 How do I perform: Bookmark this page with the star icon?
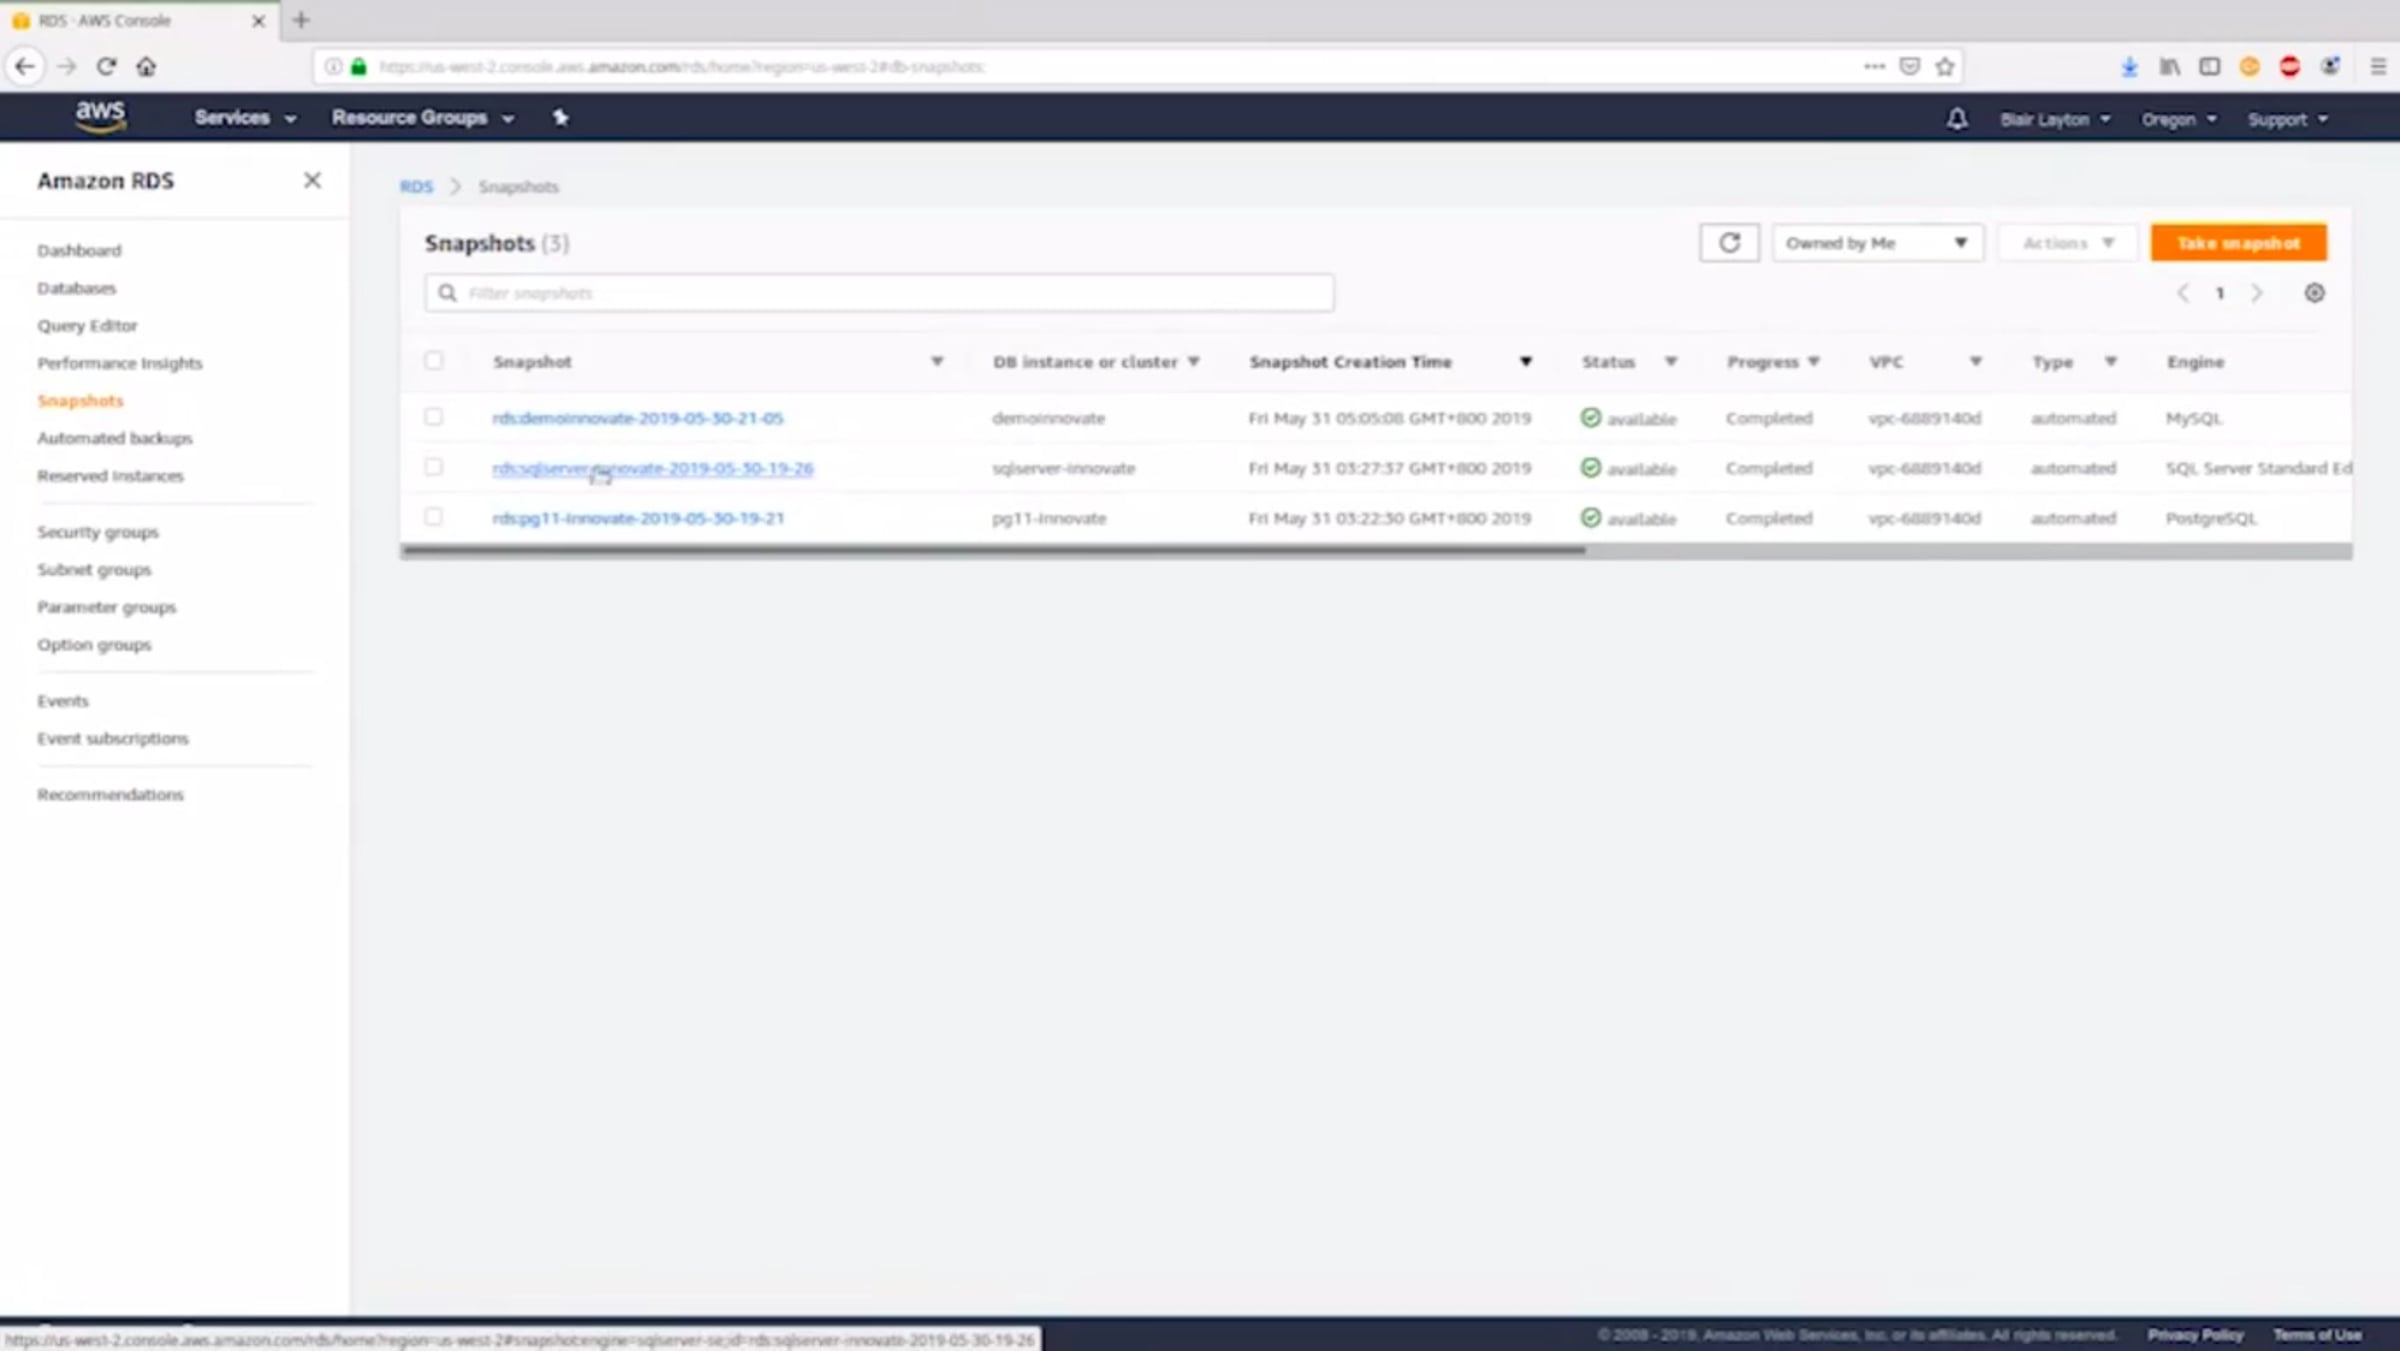pos(1944,67)
